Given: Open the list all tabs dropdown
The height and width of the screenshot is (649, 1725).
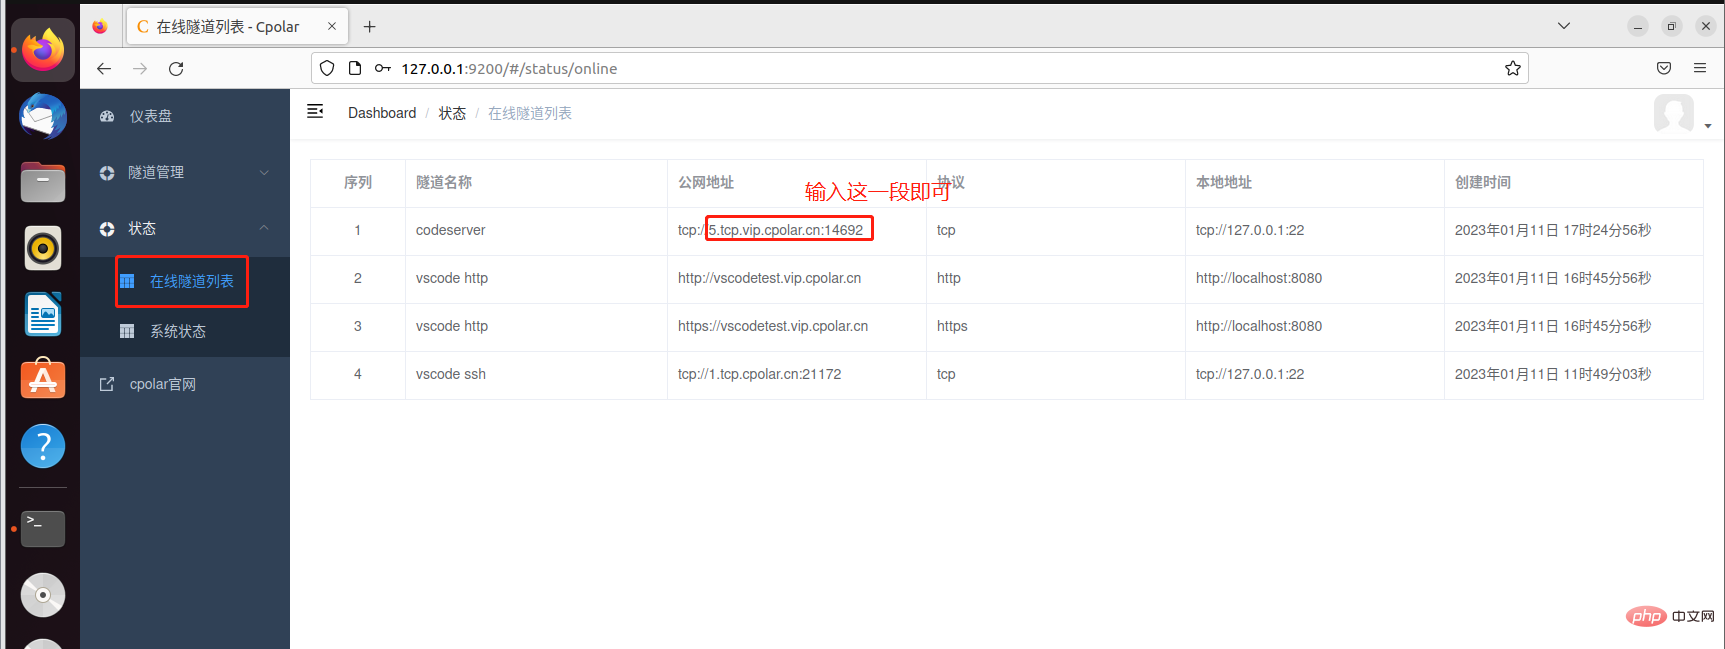Looking at the screenshot, I should point(1564,26).
